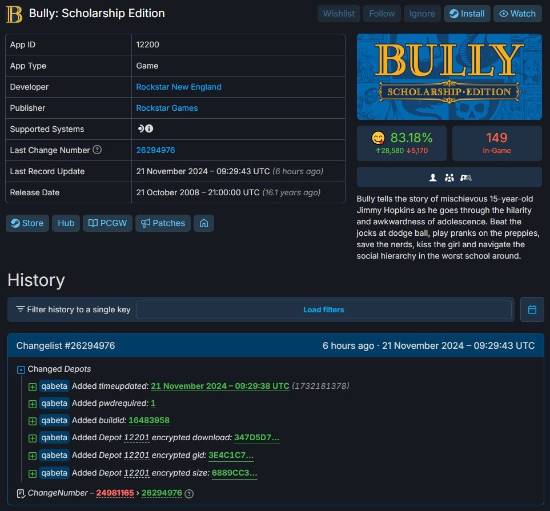Click qabeta tag on encrypted size row
550x511 pixels.
click(x=54, y=473)
